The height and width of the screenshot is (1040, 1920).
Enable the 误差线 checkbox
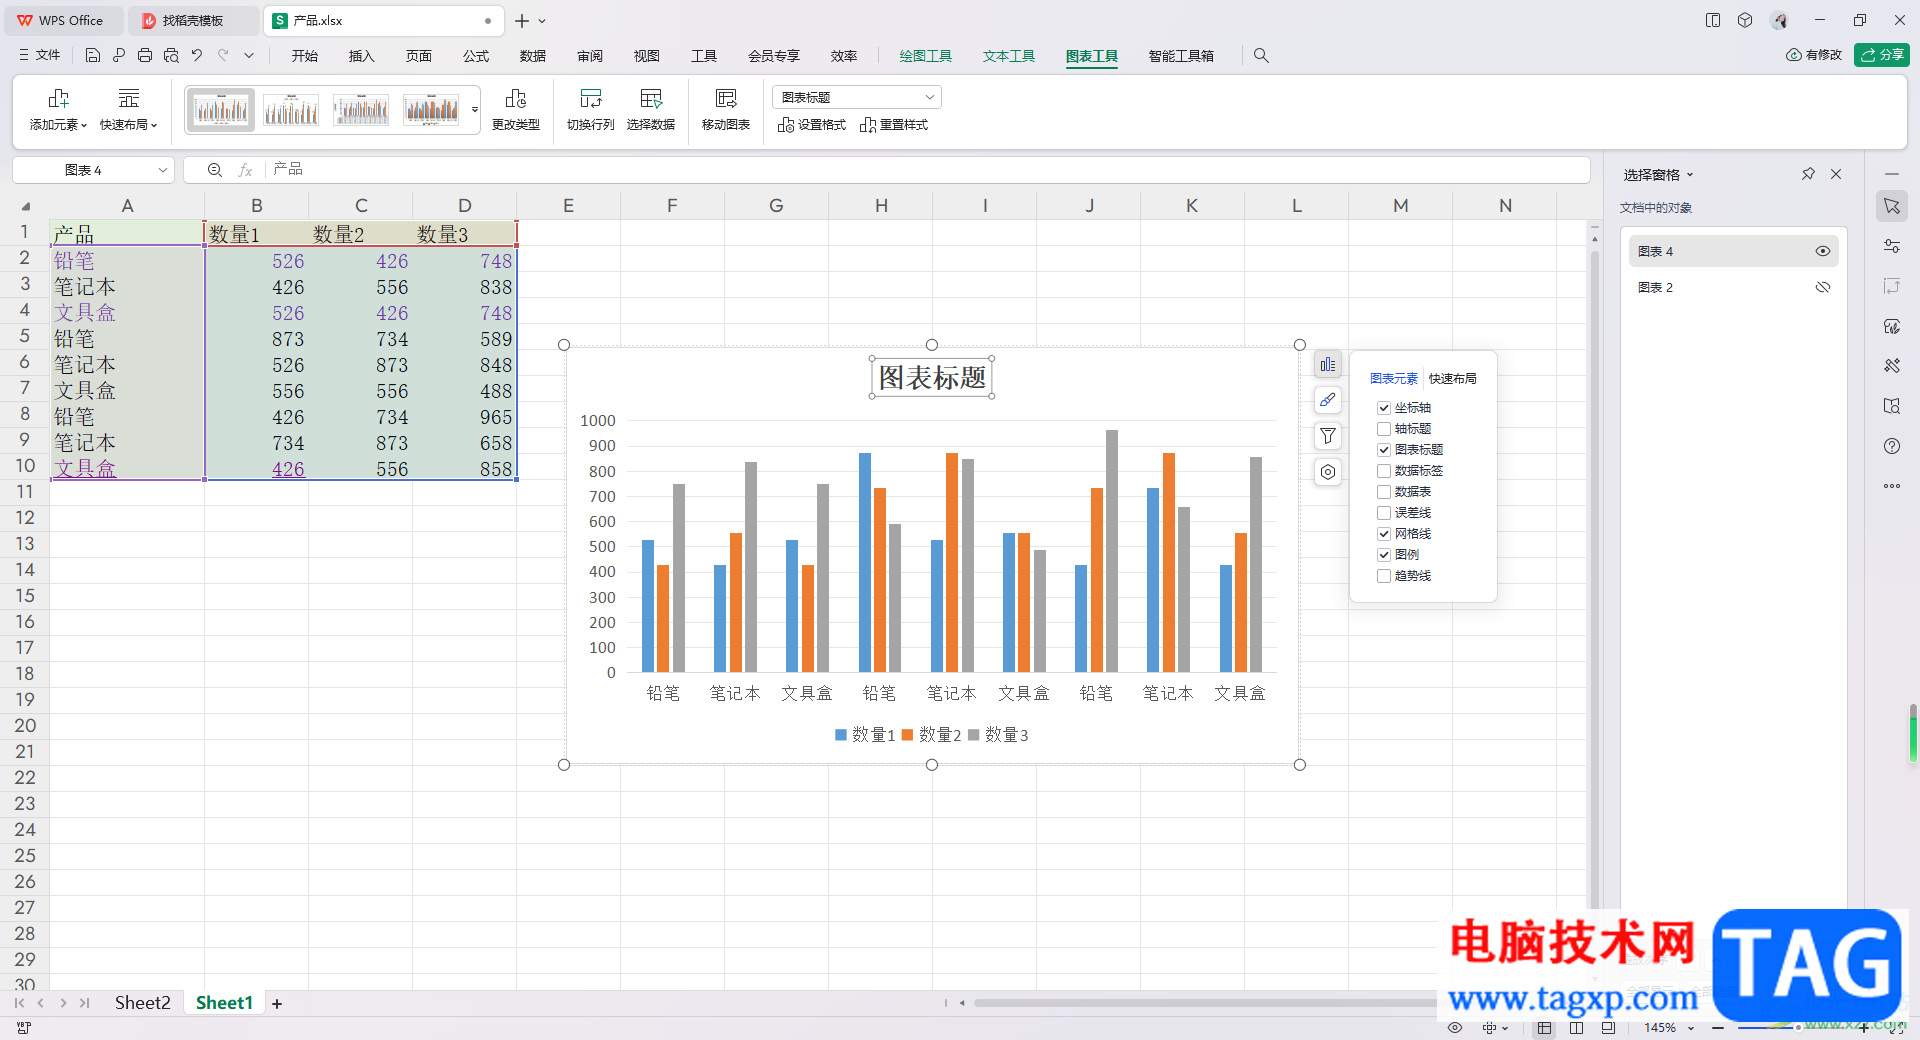point(1384,513)
